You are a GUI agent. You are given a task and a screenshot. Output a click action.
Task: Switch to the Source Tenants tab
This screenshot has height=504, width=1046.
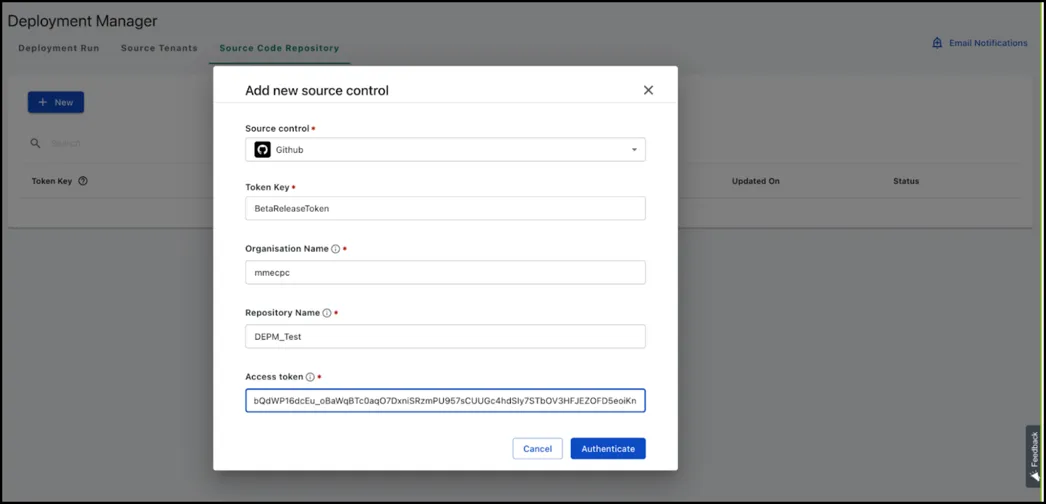(159, 48)
